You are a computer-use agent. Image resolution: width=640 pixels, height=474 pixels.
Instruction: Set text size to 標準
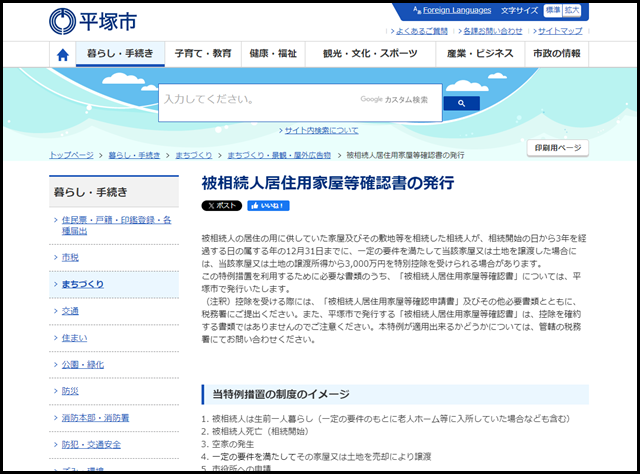[x=553, y=10]
